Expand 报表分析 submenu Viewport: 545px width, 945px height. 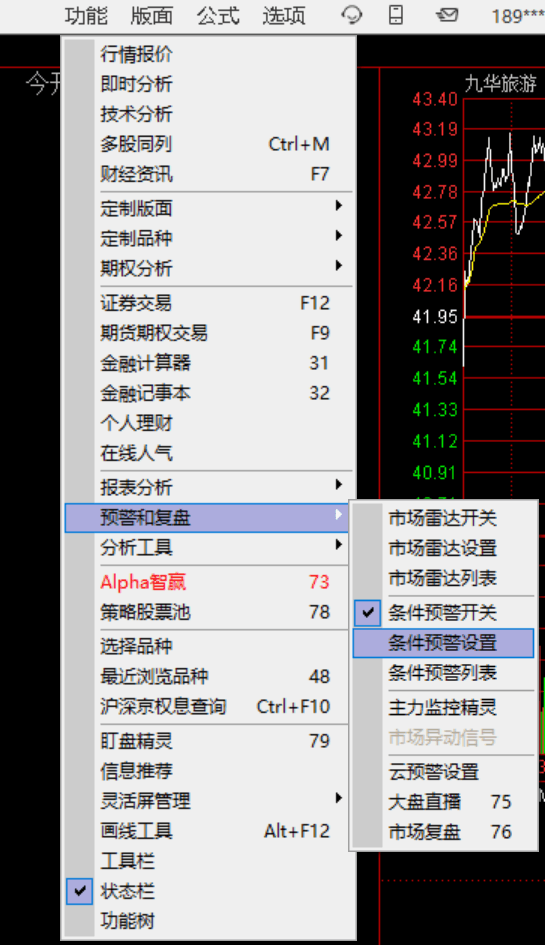tap(208, 486)
